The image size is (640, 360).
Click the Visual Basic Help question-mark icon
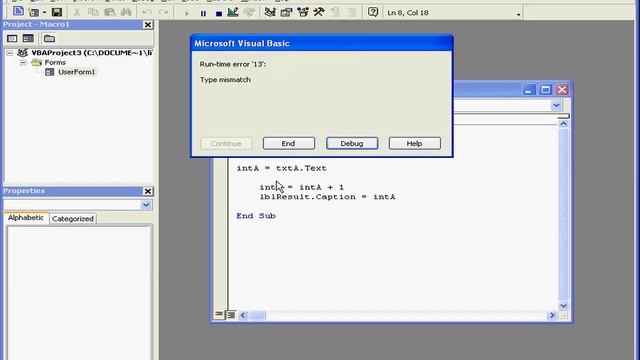pos(373,12)
